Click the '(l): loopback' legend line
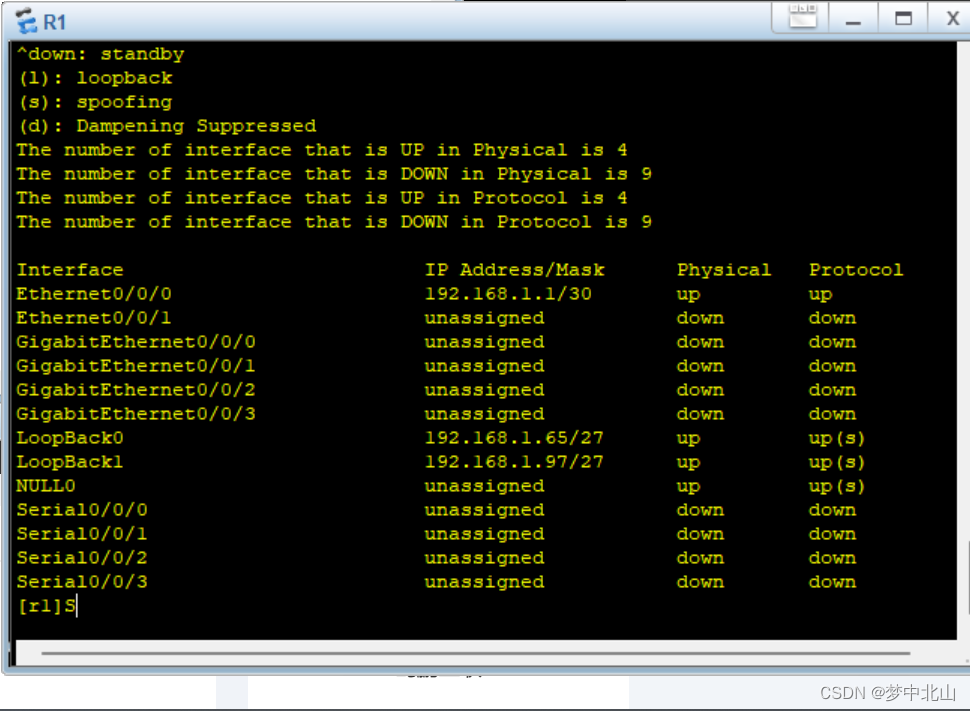Screen dimensions: 970x711 coord(95,79)
